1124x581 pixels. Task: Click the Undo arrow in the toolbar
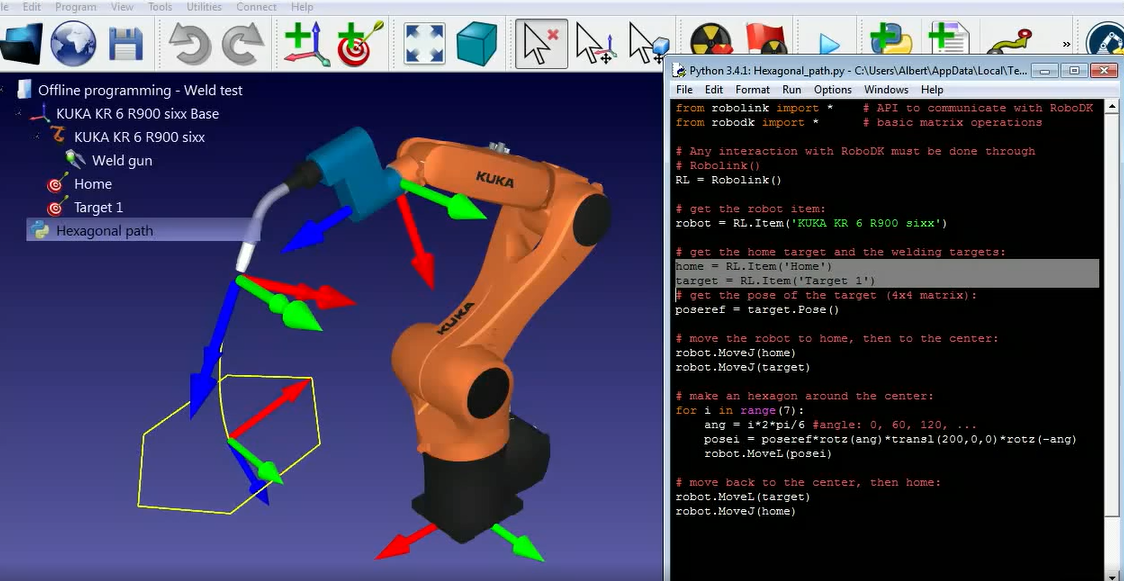coord(189,44)
